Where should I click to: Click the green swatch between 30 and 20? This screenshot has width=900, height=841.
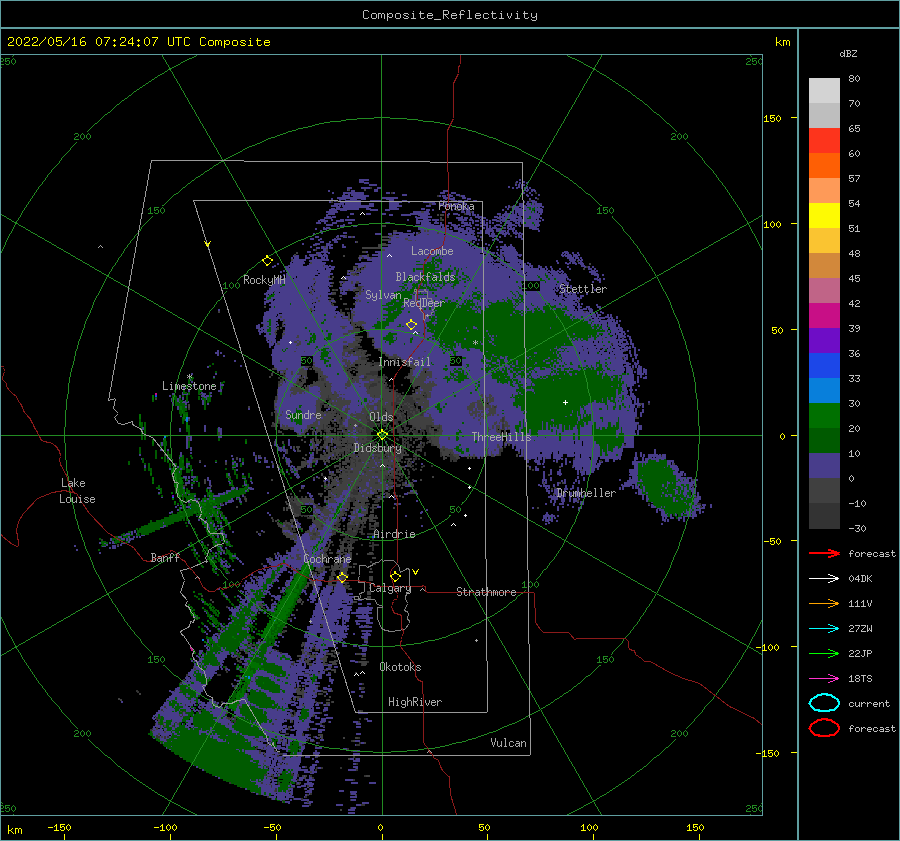(x=824, y=416)
